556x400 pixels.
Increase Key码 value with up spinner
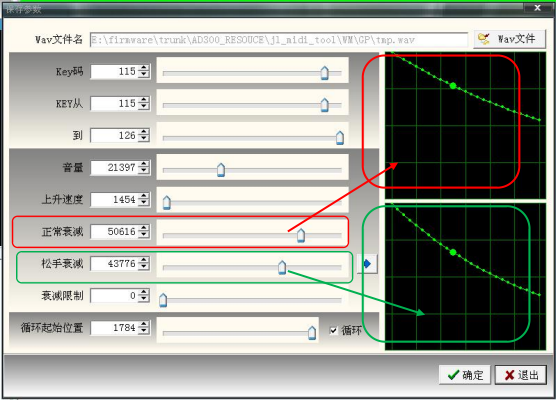[143, 68]
